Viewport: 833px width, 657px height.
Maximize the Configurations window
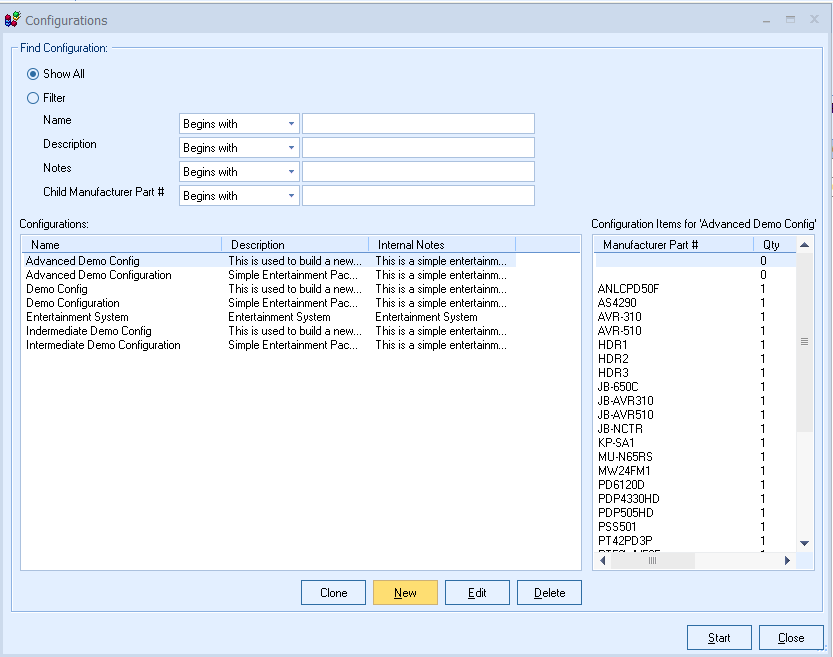click(x=790, y=20)
